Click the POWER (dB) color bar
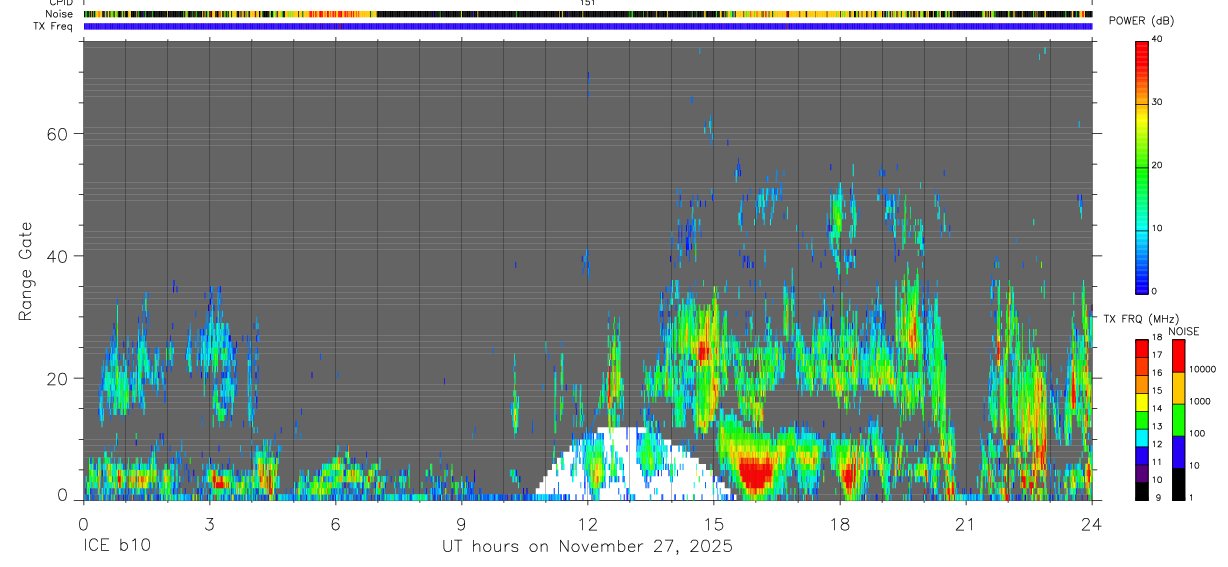 1142,165
